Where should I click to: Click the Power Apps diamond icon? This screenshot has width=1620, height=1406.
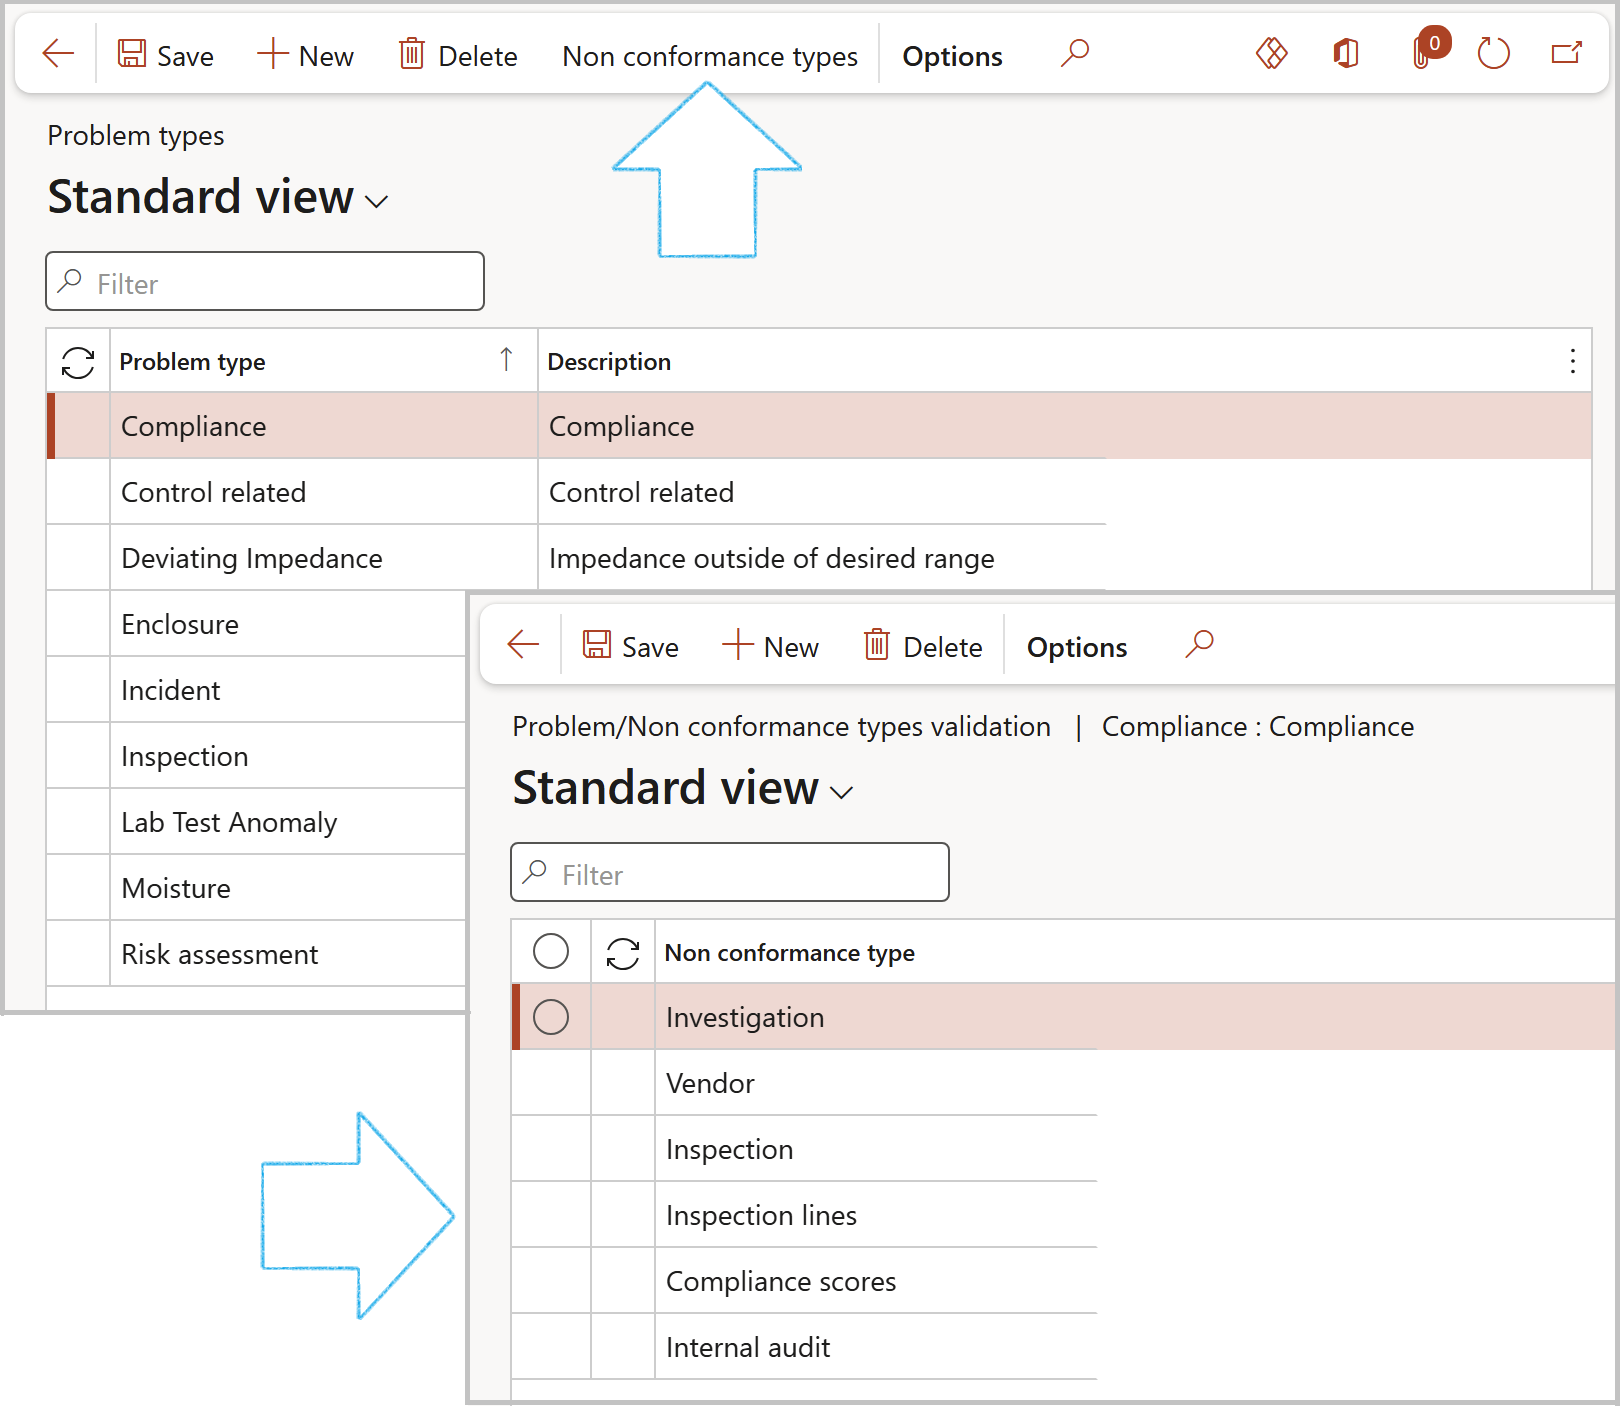[1271, 53]
